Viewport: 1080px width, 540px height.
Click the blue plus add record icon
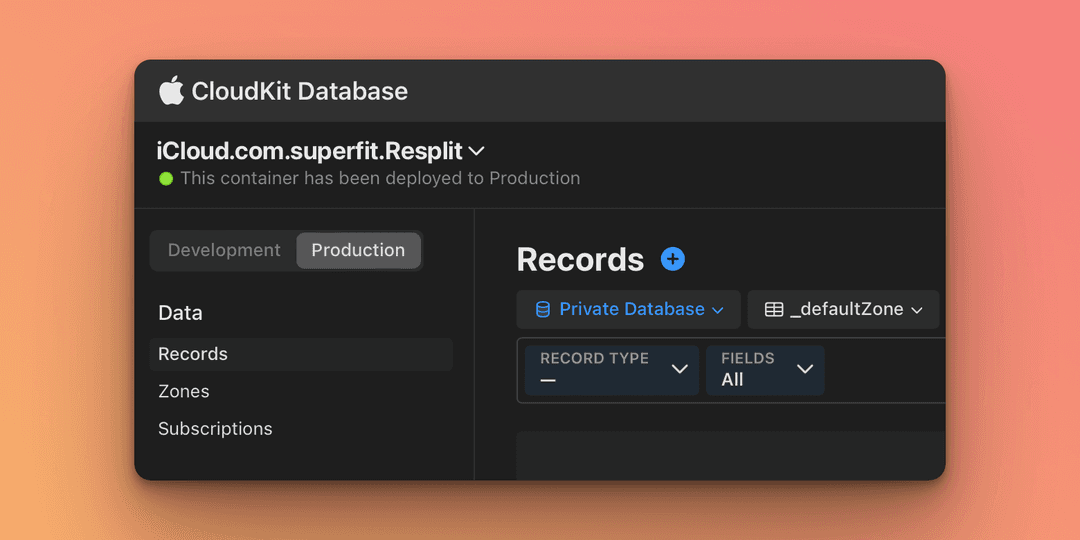673,259
